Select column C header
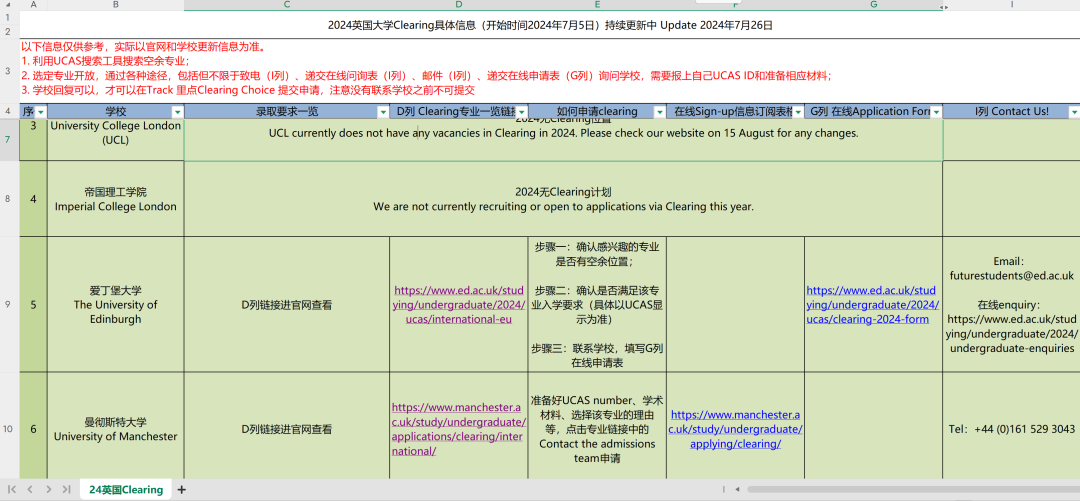The image size is (1080, 501). (x=287, y=4)
